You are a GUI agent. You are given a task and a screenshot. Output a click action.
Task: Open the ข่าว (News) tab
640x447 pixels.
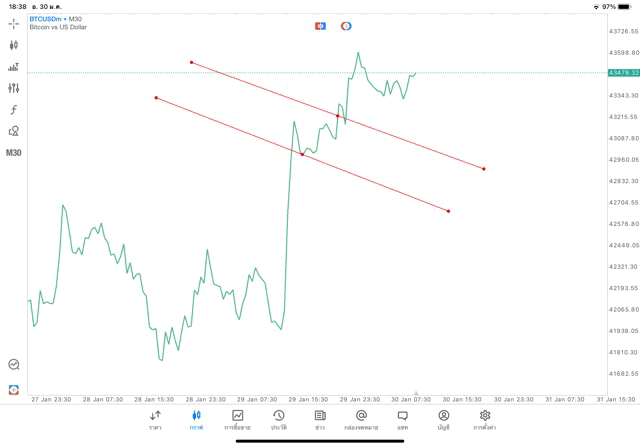point(320,419)
